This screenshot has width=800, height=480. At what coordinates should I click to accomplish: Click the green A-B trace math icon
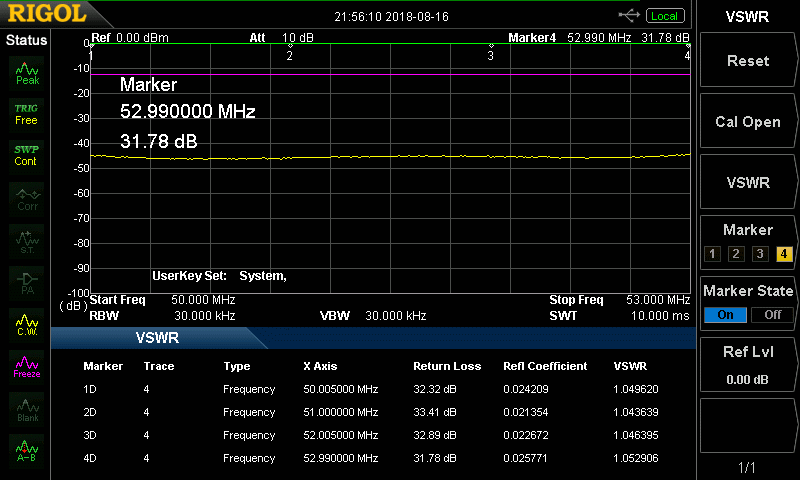27,451
